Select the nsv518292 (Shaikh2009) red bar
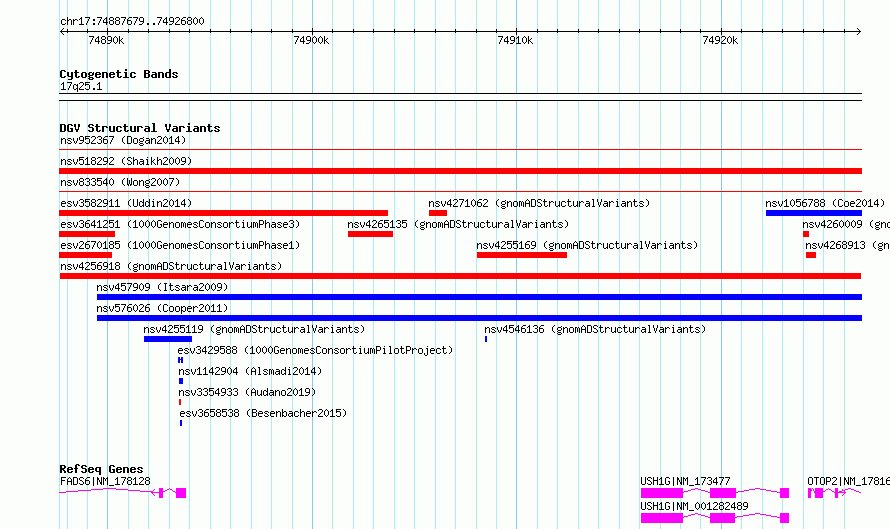 pyautogui.click(x=460, y=171)
